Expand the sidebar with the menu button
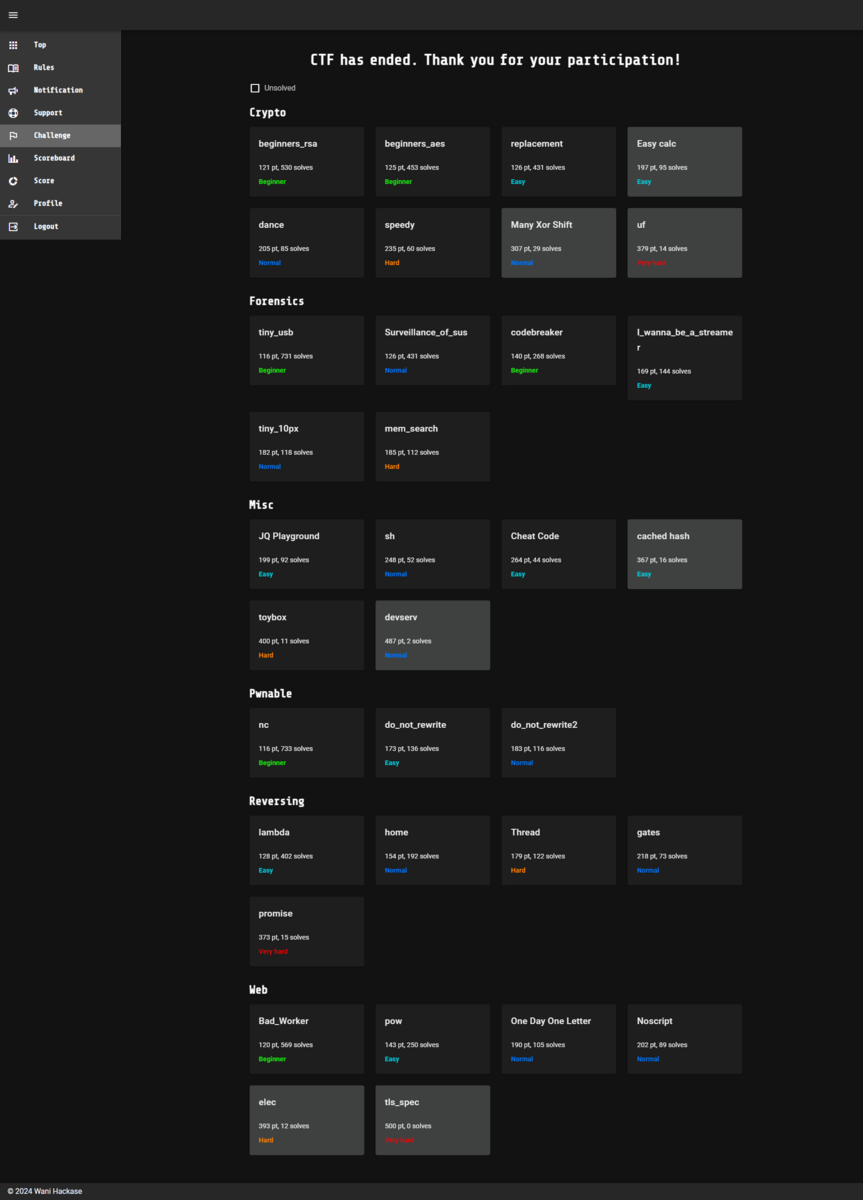 click(x=13, y=14)
